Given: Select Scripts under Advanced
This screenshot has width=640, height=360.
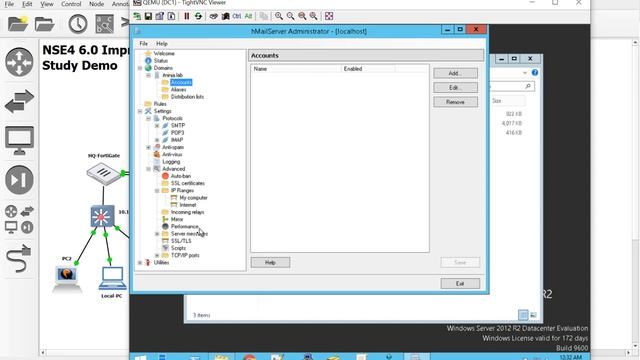Looking at the screenshot, I should click(178, 248).
